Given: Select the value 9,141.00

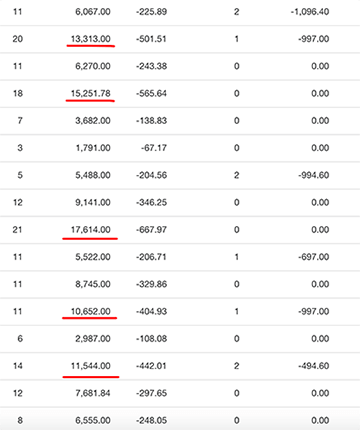Looking at the screenshot, I should [x=93, y=202].
